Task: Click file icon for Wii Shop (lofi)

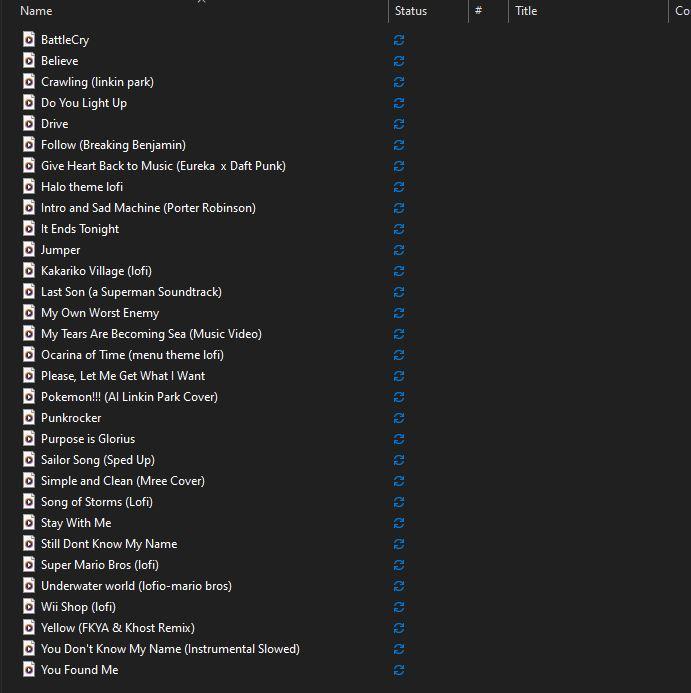Action: point(29,606)
